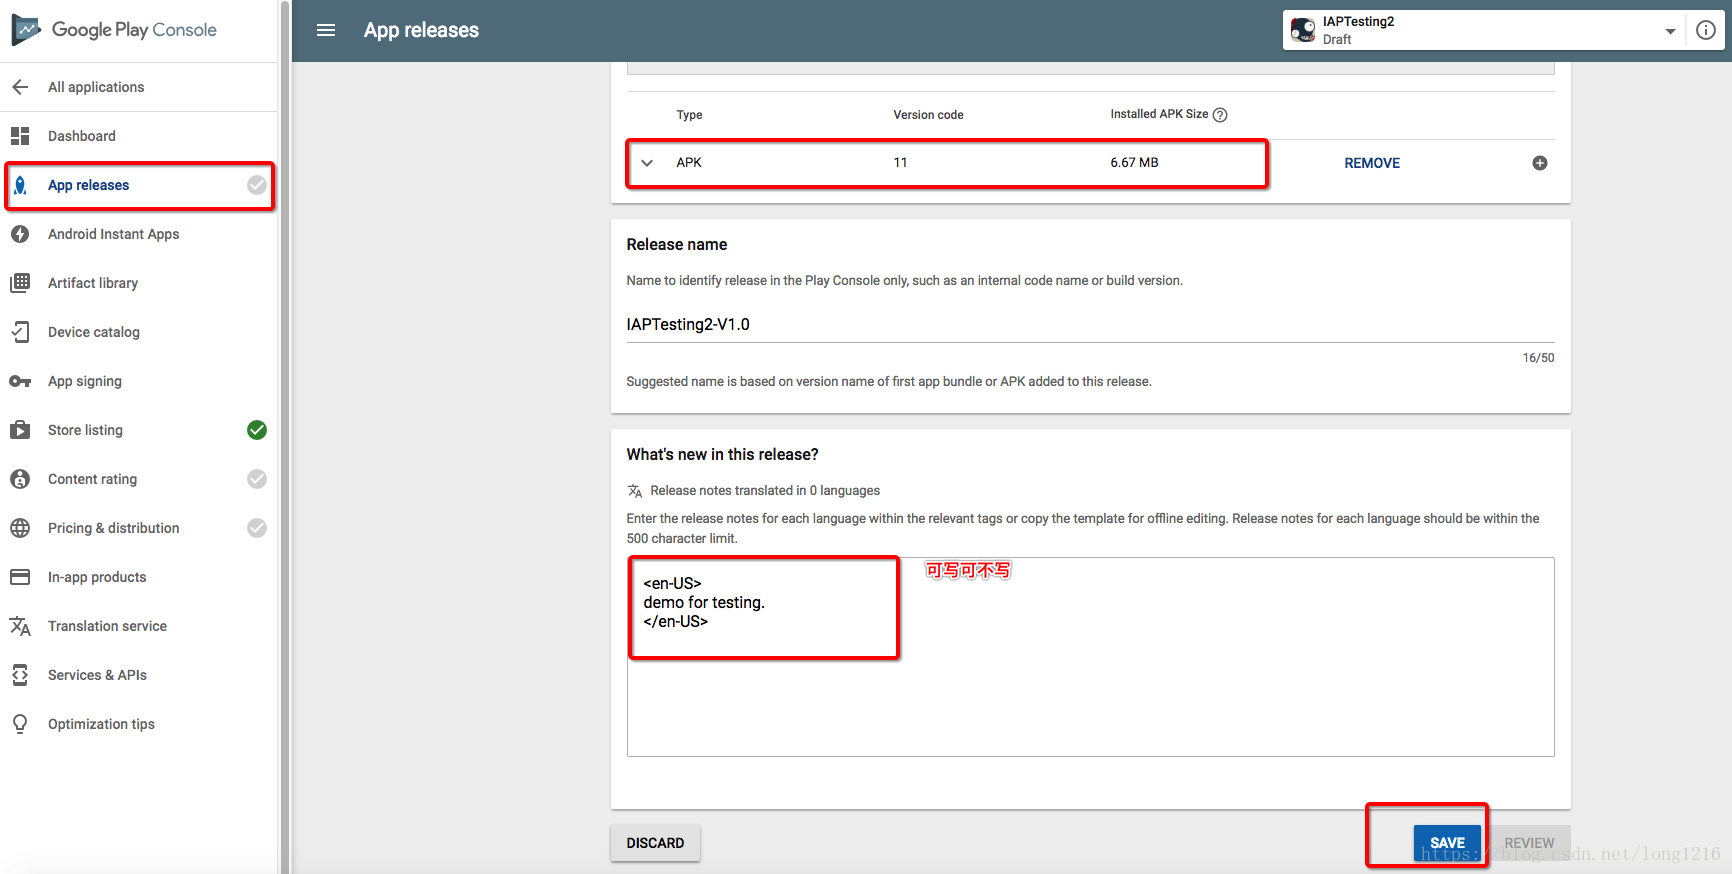
Task: Click the Device catalog icon
Action: coord(20,332)
